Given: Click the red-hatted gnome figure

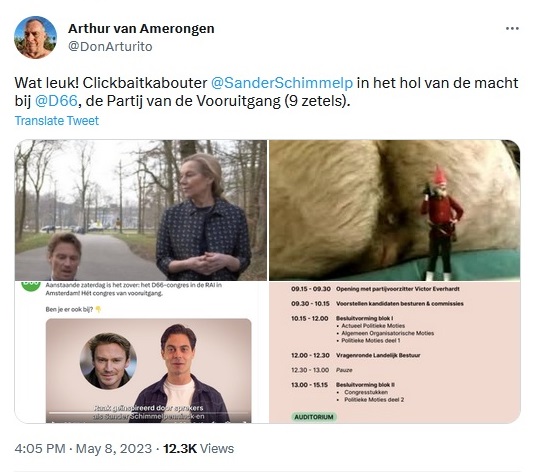Looking at the screenshot, I should tap(440, 223).
